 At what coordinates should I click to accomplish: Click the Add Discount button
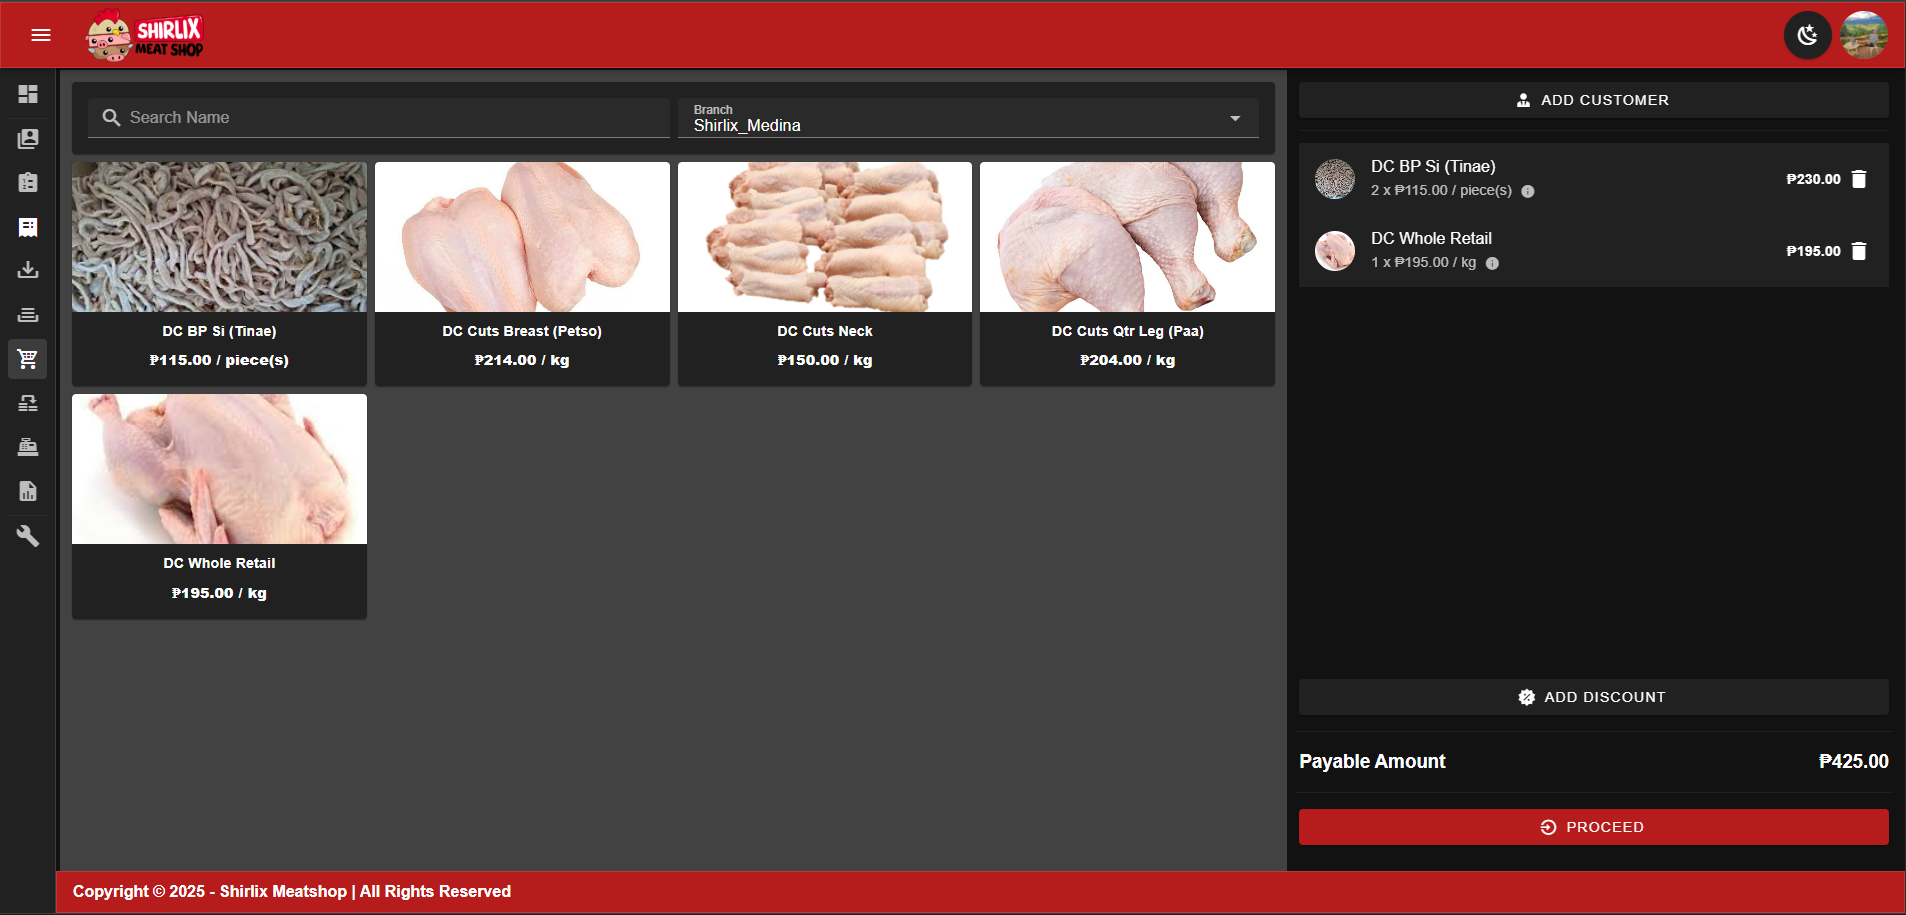[x=1593, y=697]
